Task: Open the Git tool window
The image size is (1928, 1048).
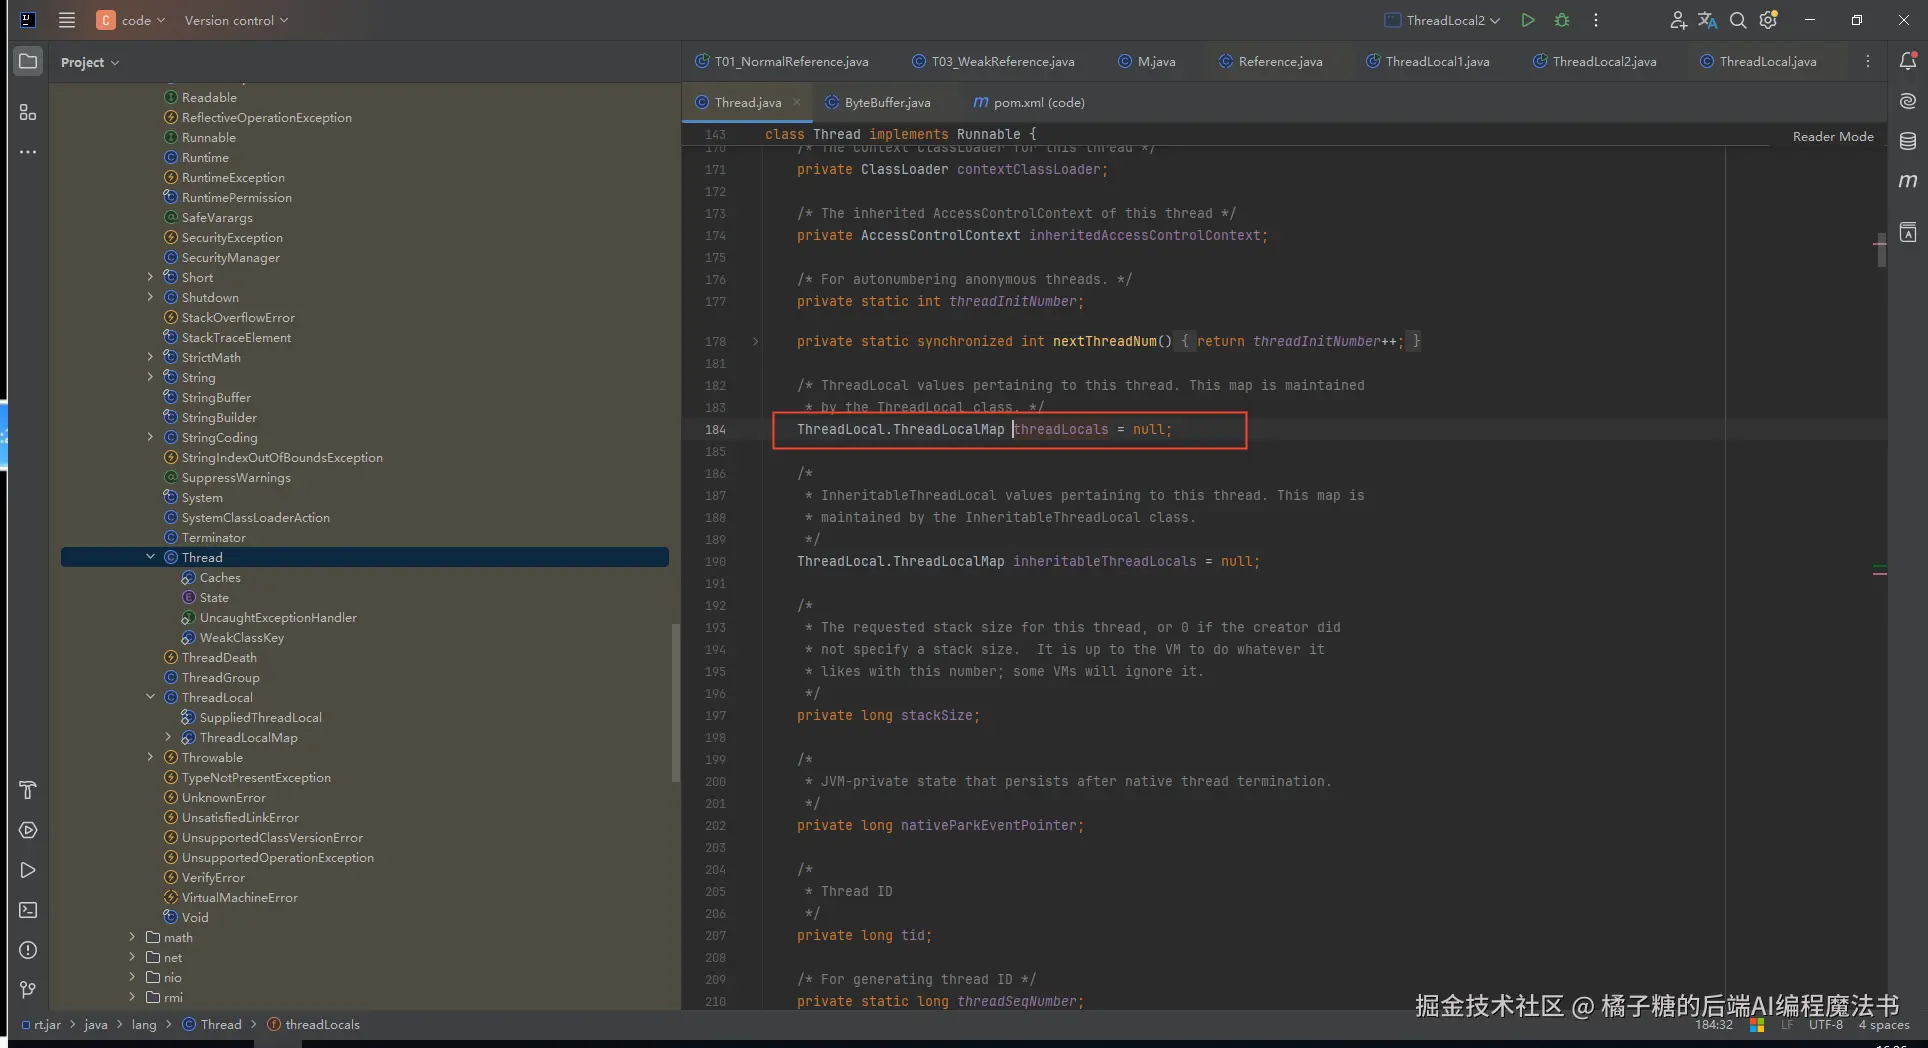Action: [x=28, y=990]
